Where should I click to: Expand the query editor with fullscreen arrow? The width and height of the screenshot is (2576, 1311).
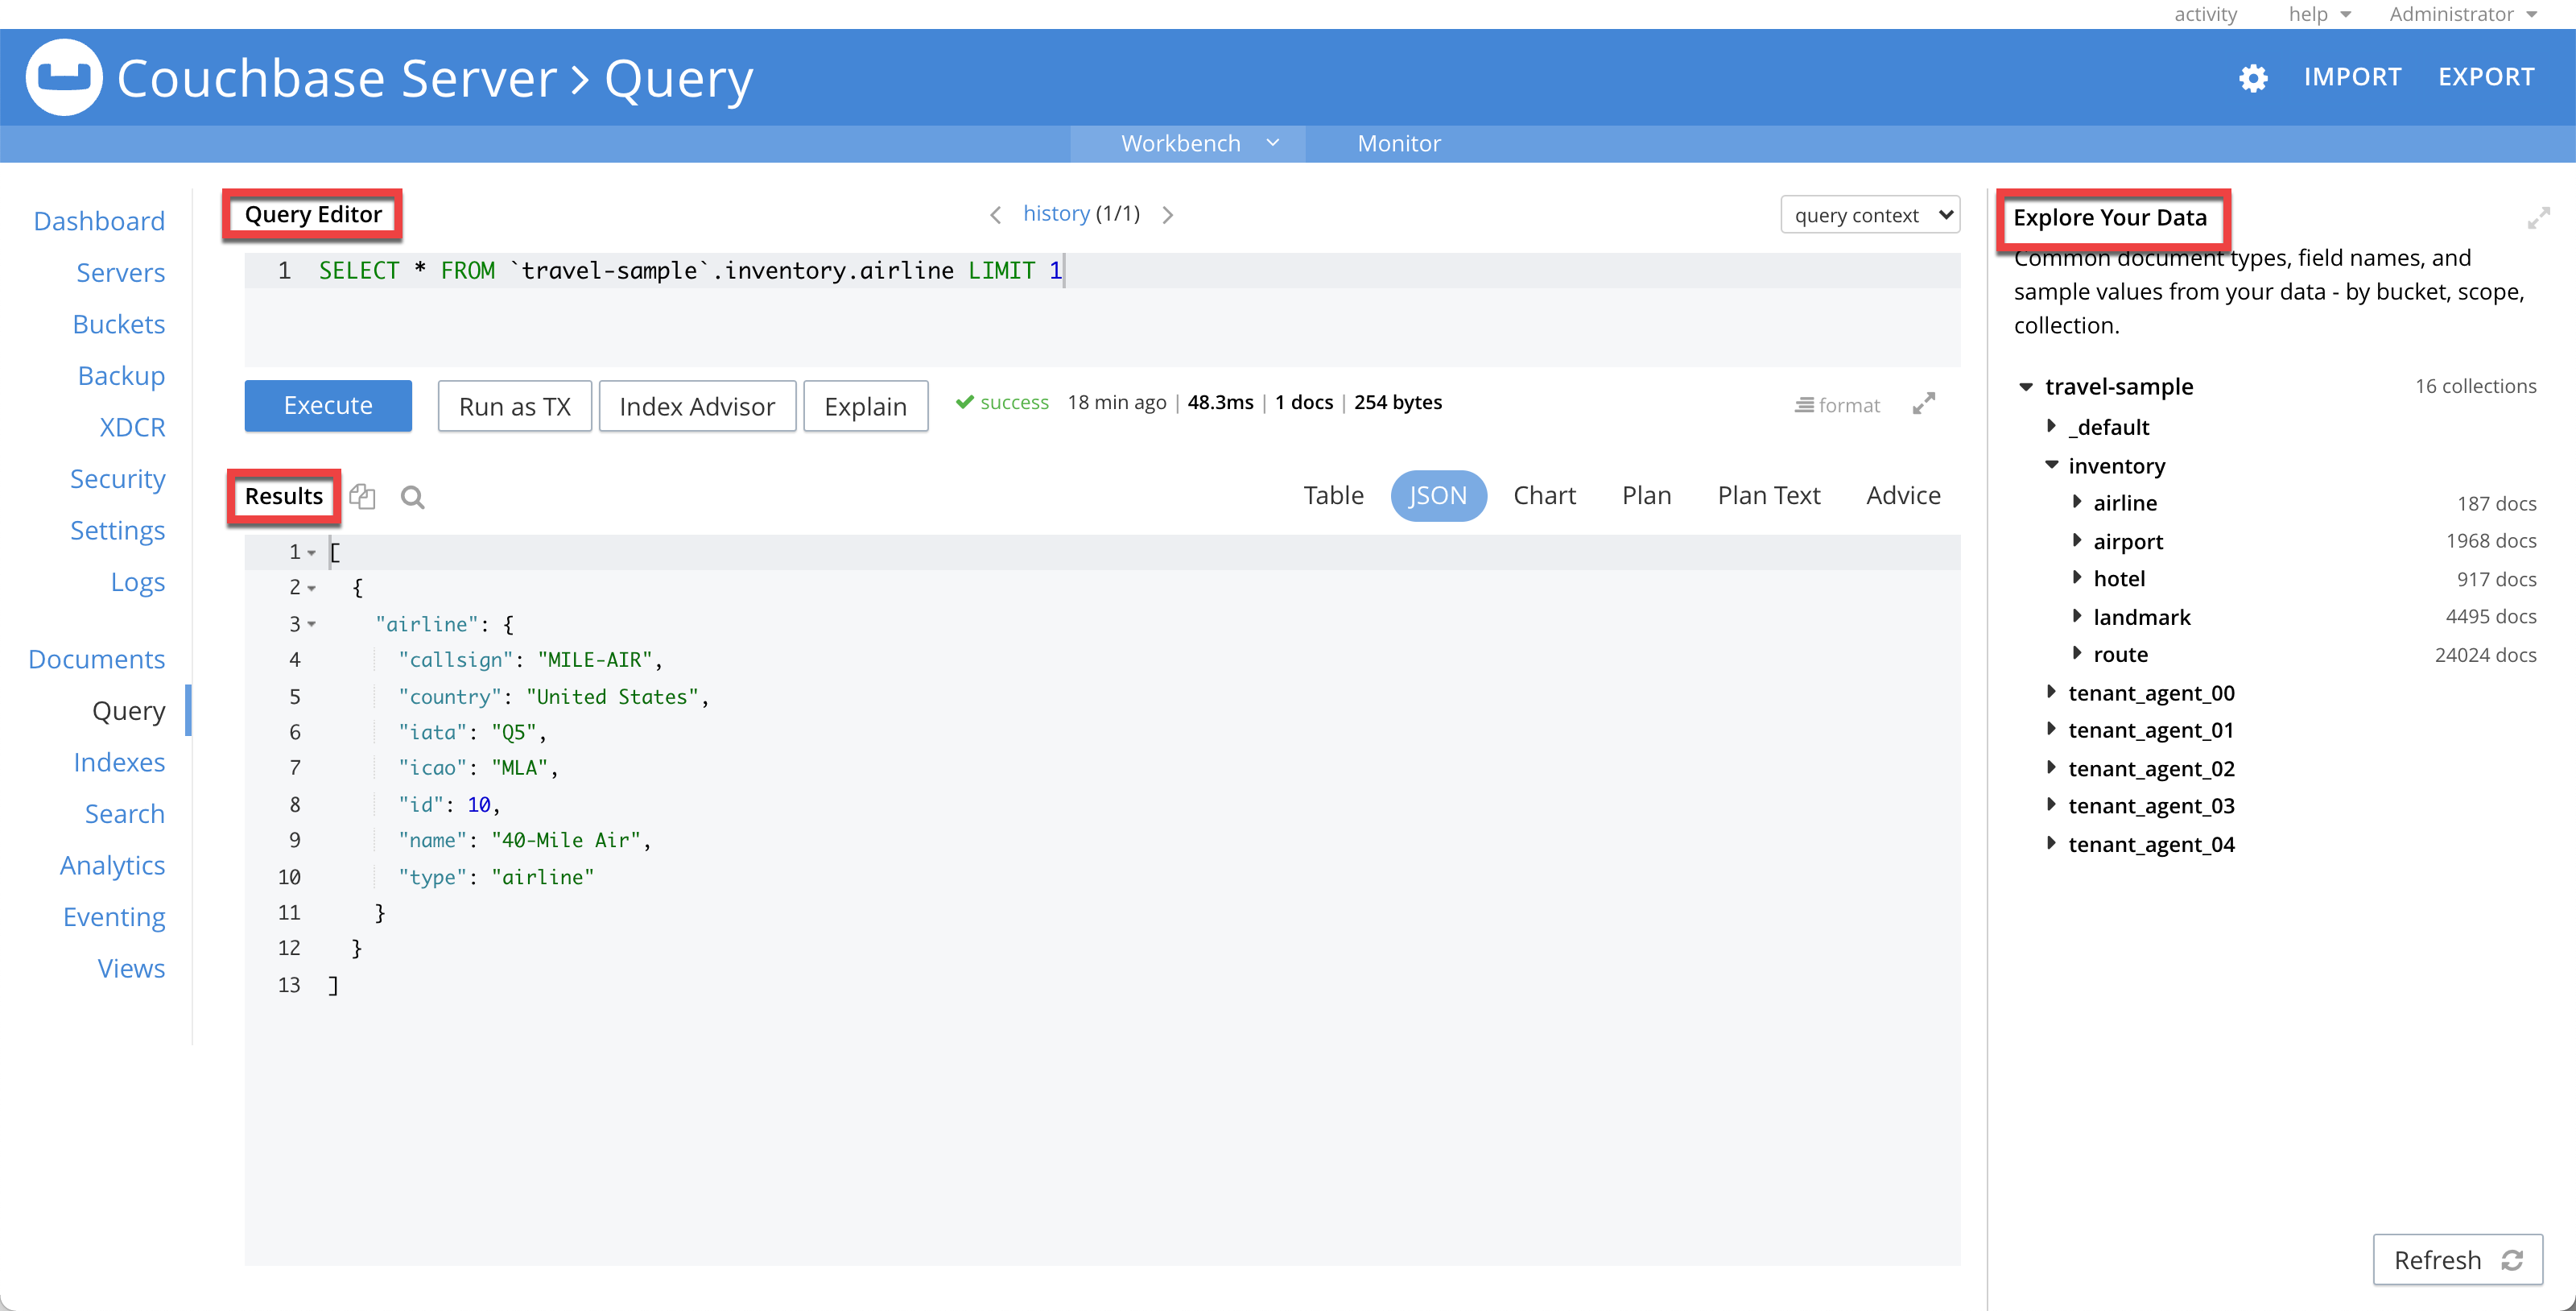tap(1924, 404)
